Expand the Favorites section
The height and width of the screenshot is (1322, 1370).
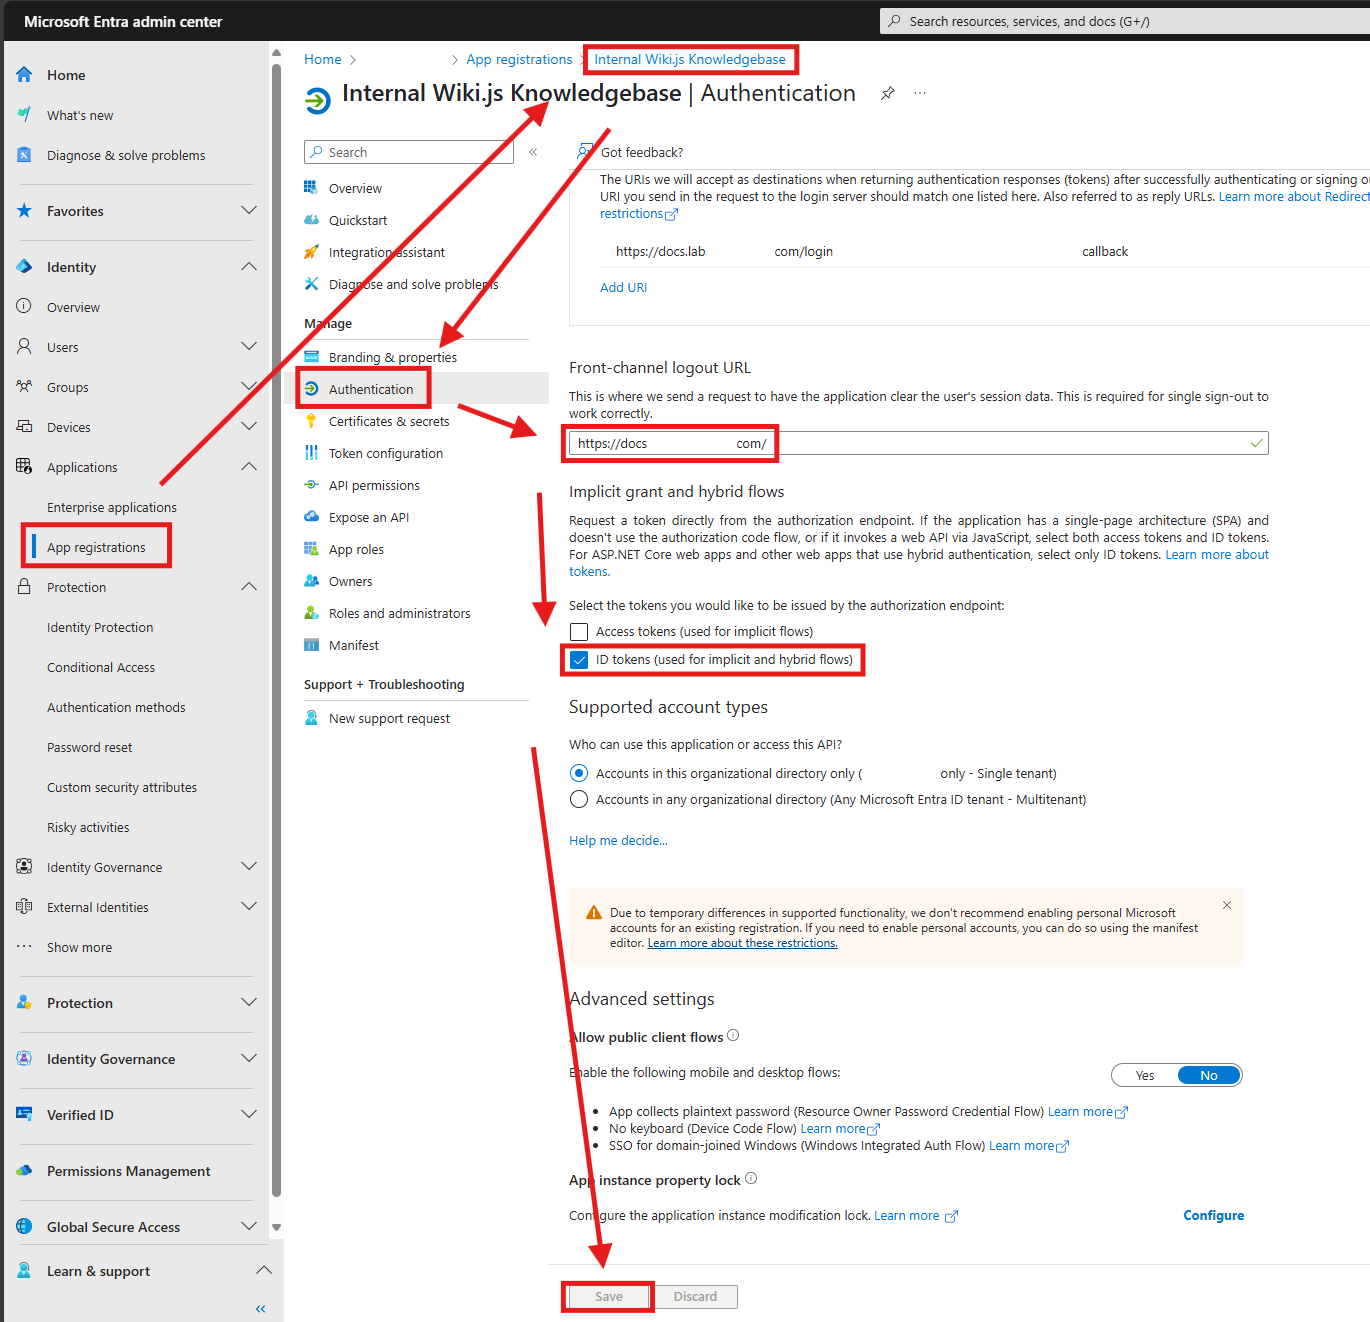[x=249, y=210]
